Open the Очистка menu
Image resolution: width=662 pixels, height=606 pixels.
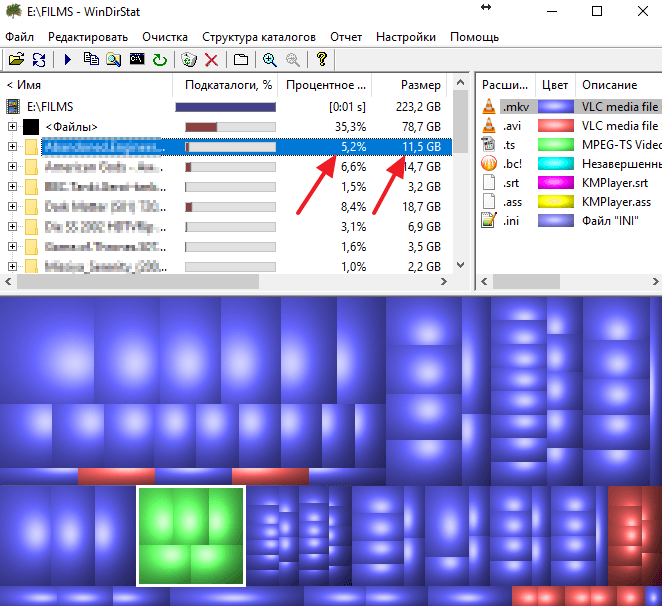164,37
